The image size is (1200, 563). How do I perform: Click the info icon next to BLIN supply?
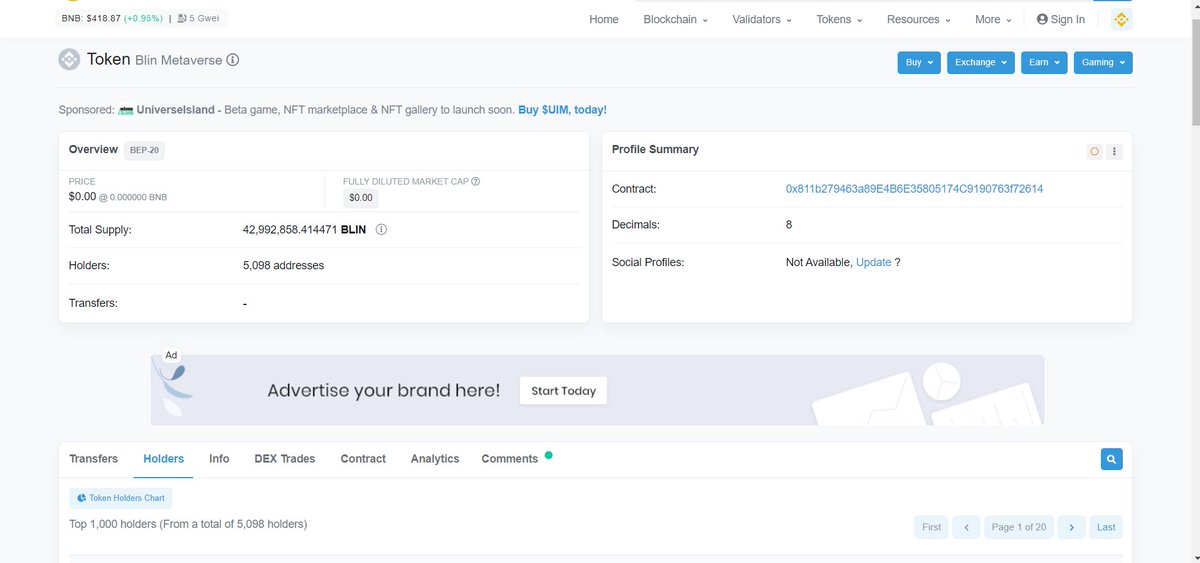pyautogui.click(x=381, y=229)
